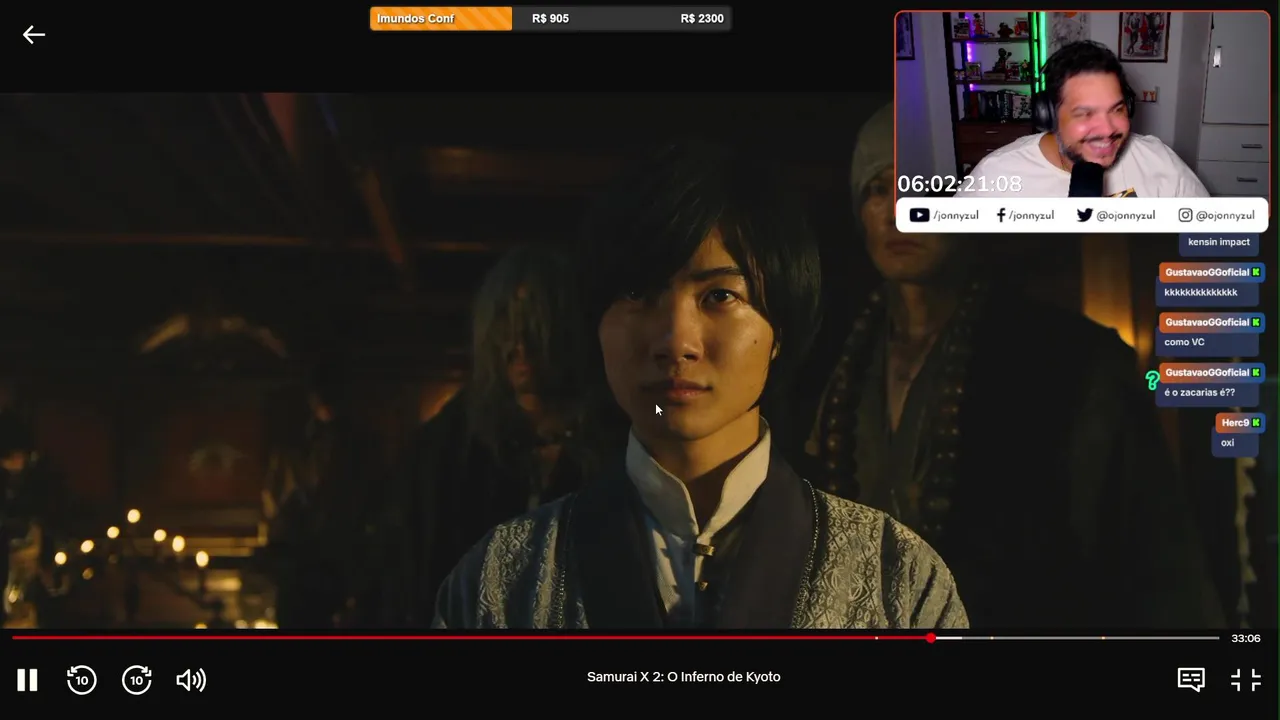
Task: Pause the video playback
Action: click(x=27, y=680)
